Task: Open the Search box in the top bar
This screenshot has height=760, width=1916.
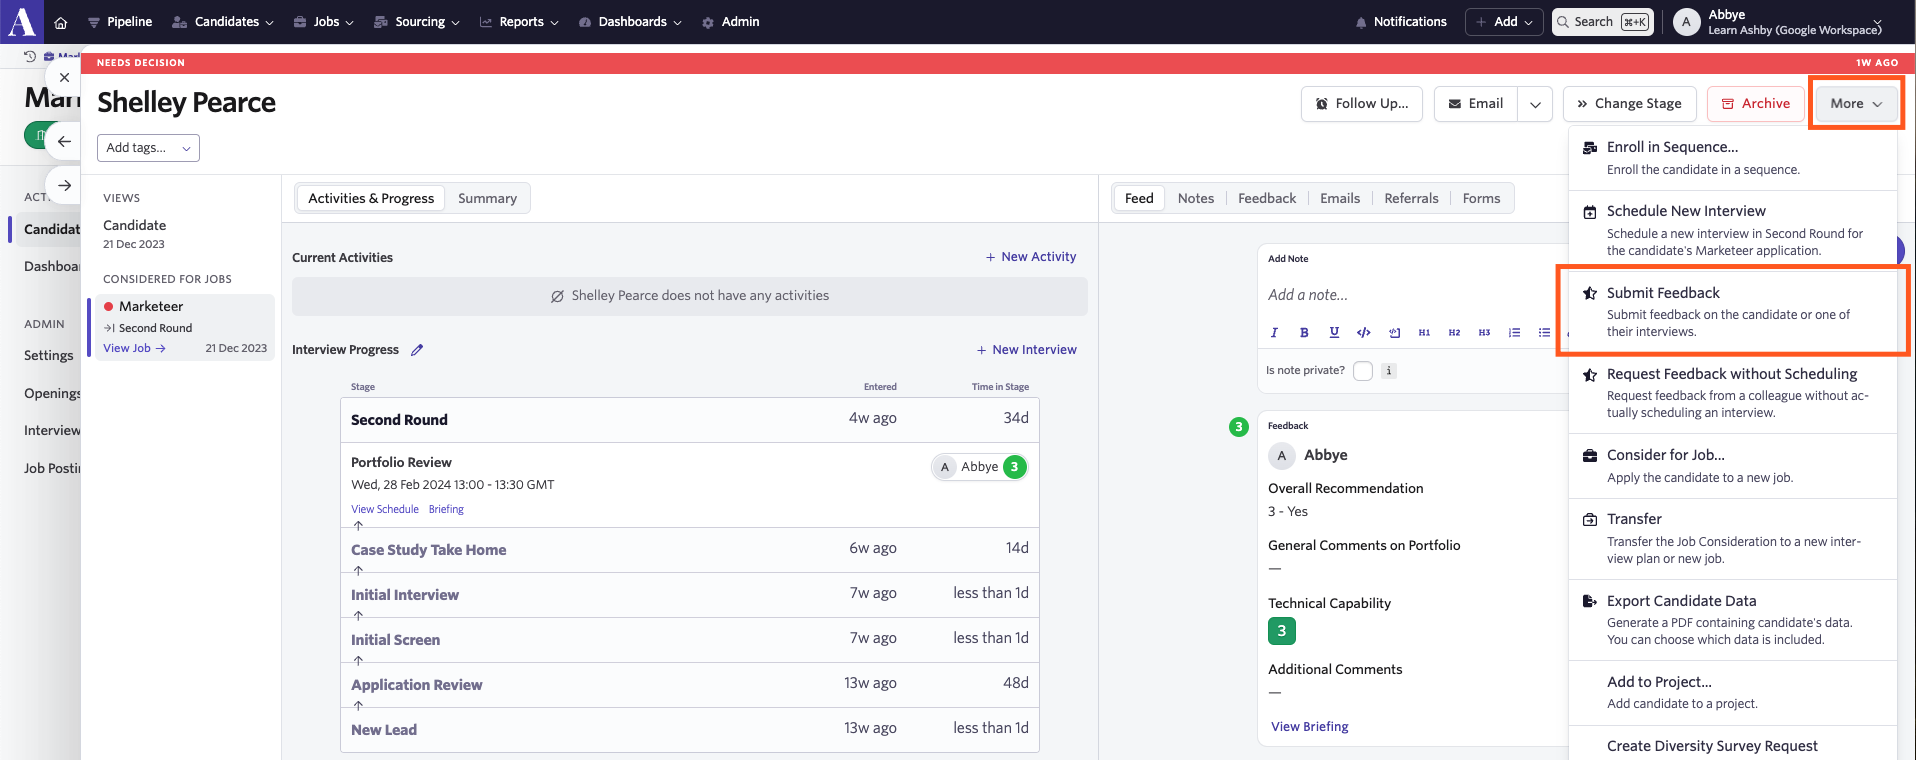Action: click(1602, 22)
